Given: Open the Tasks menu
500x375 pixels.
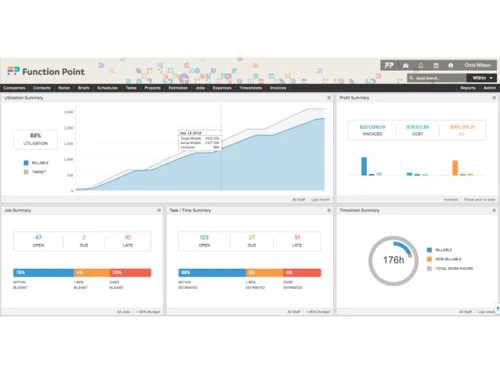Looking at the screenshot, I should tap(131, 88).
